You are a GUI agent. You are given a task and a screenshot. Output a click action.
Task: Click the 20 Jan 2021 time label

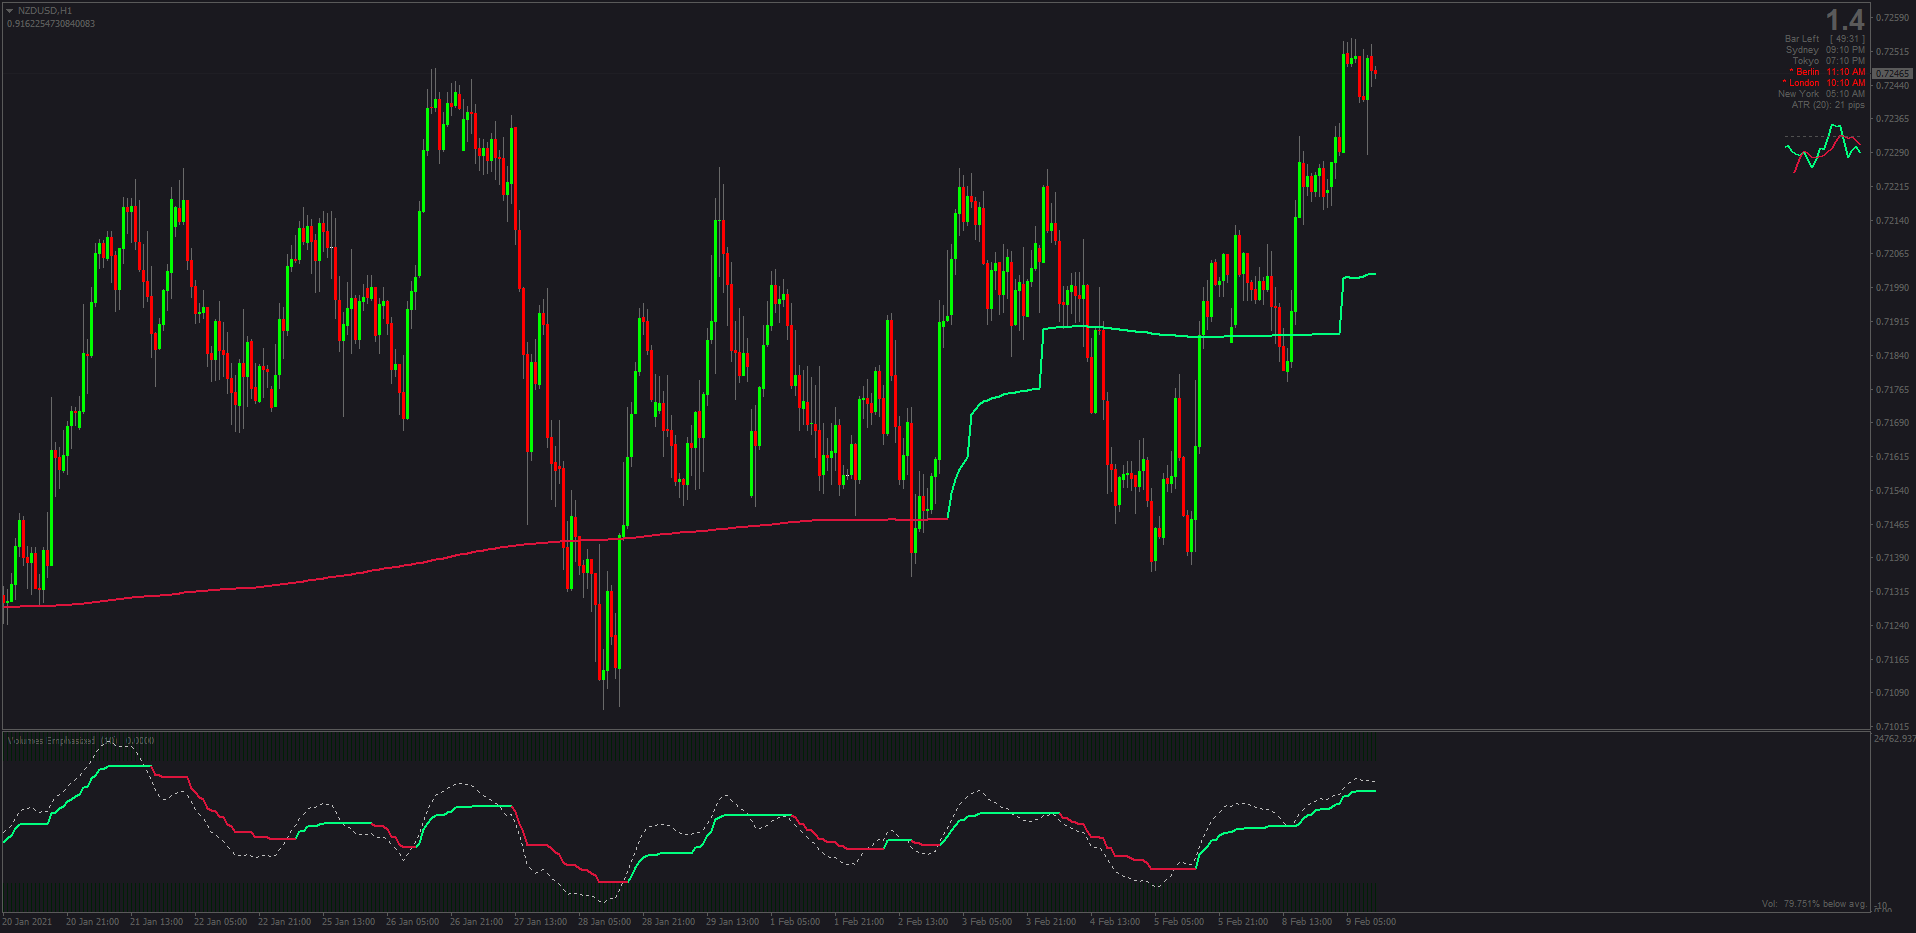[x=27, y=922]
